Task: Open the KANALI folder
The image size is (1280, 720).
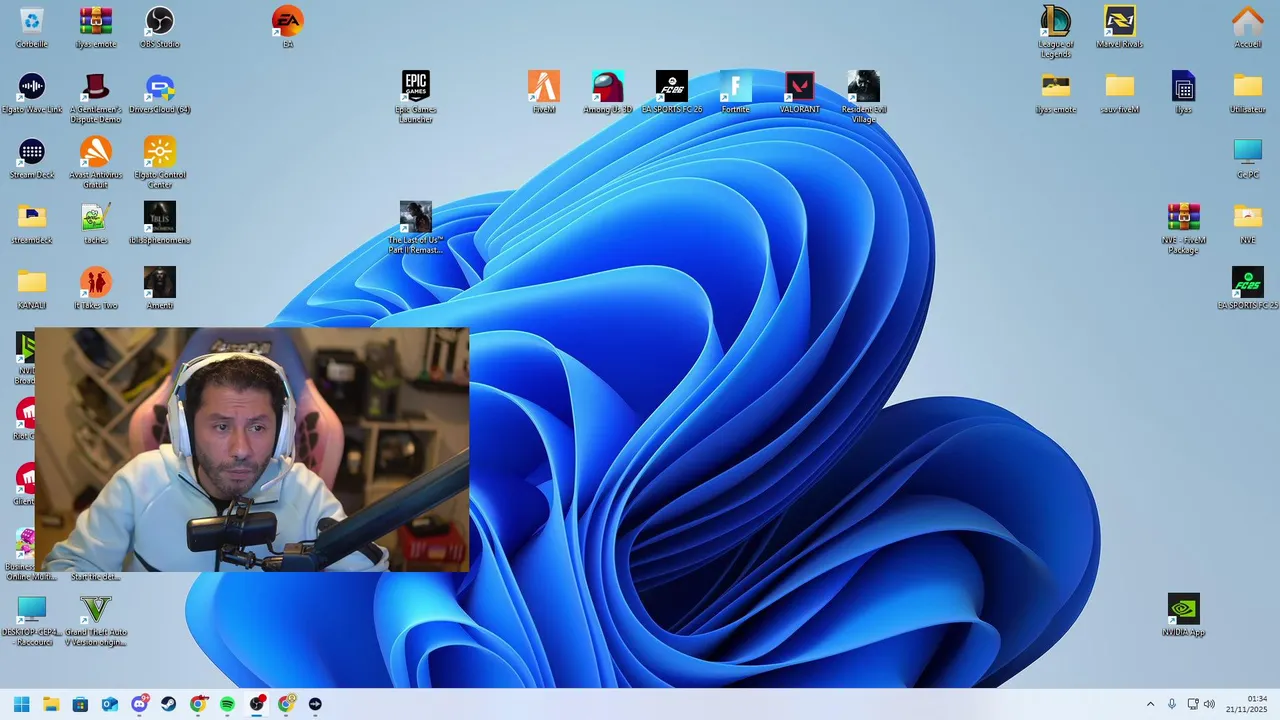Action: coord(32,282)
